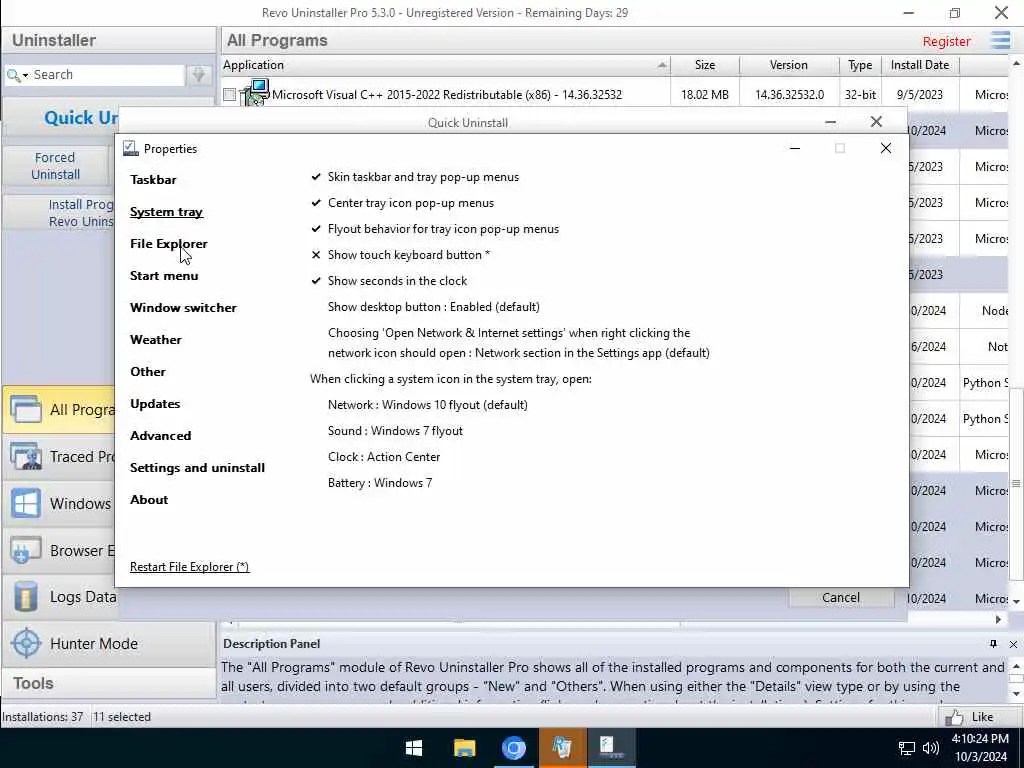The image size is (1024, 768).
Task: Go to Start menu settings
Action: [164, 276]
